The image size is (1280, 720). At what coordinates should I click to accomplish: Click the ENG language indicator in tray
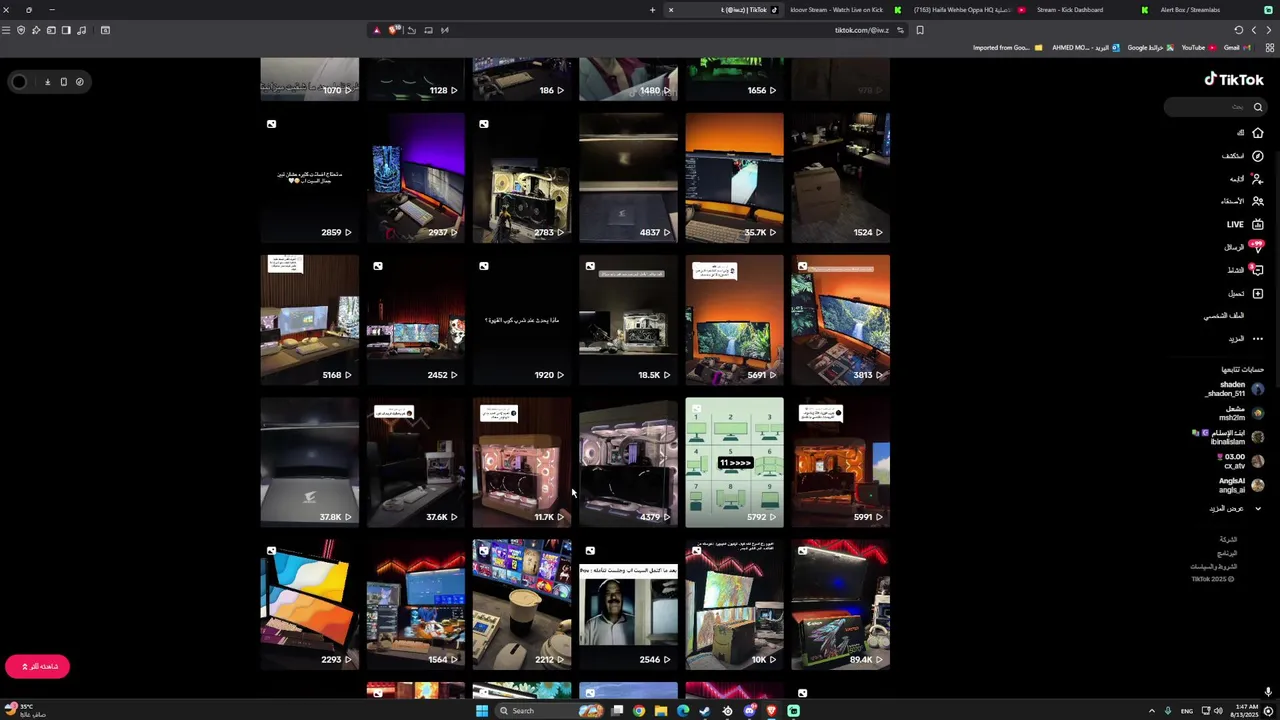click(1187, 711)
